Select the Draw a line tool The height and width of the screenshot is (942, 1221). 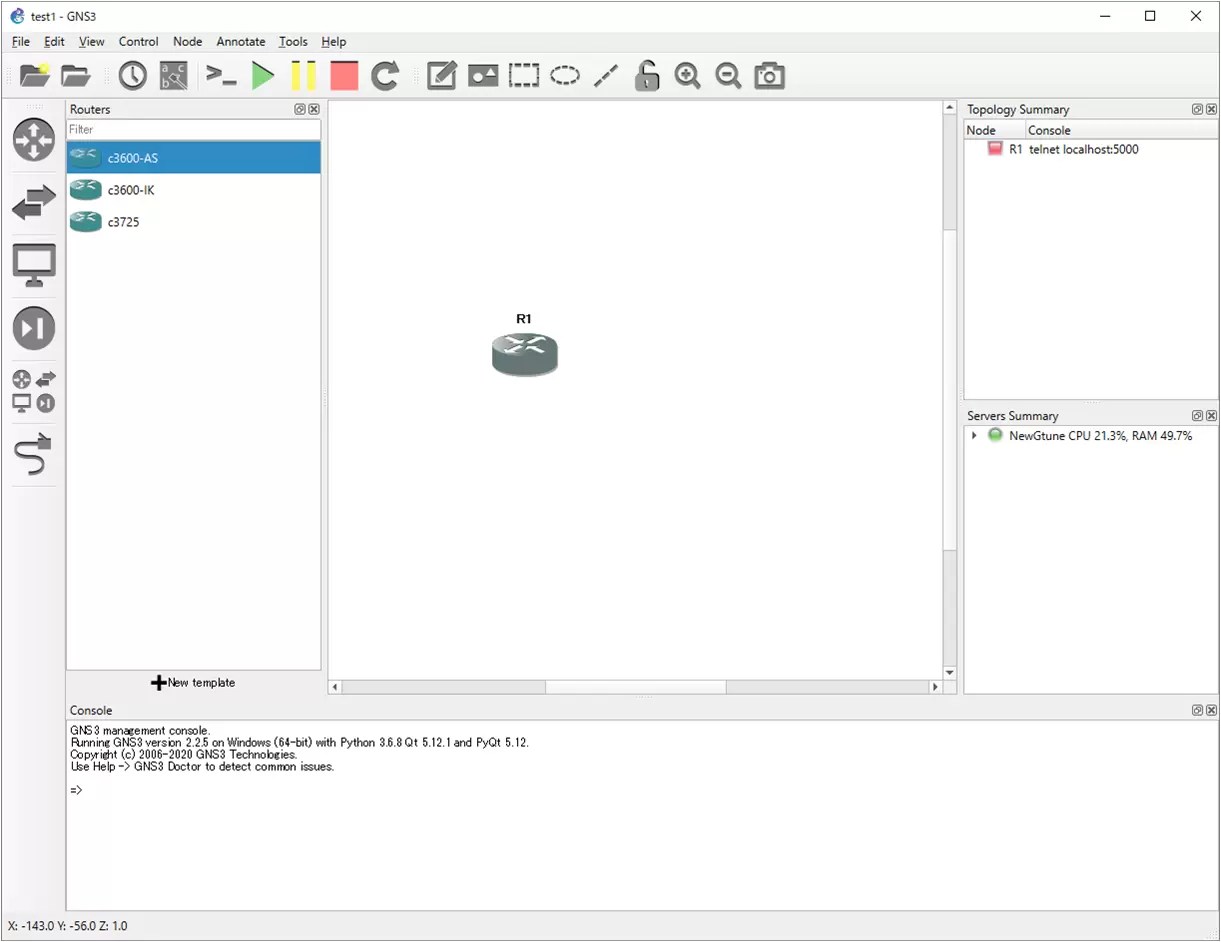click(606, 75)
